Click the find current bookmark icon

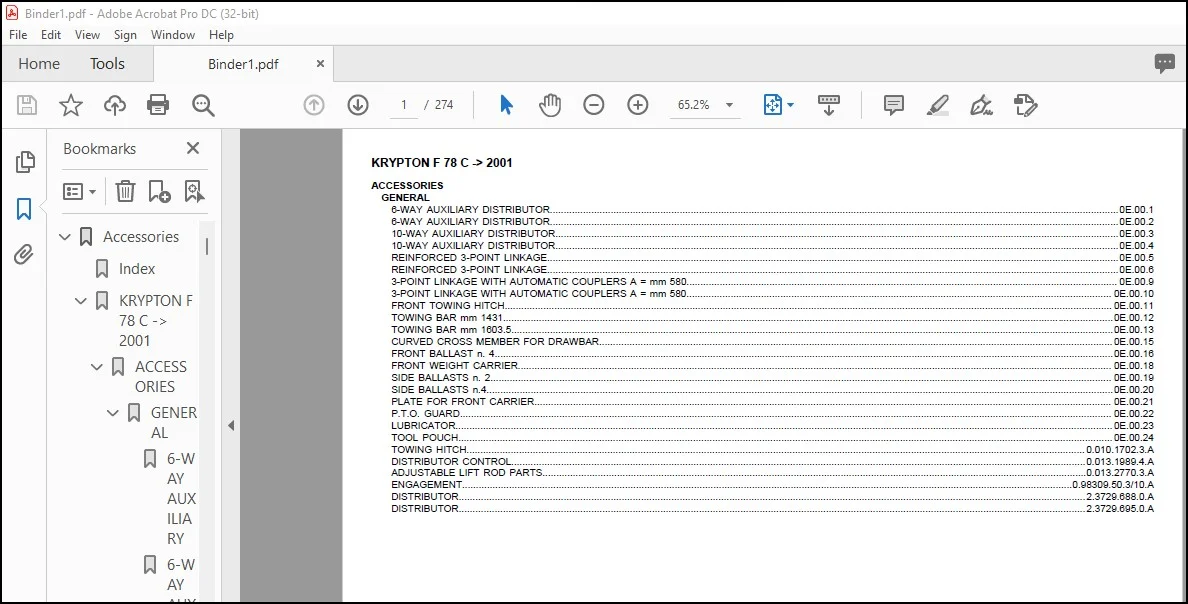[x=194, y=191]
